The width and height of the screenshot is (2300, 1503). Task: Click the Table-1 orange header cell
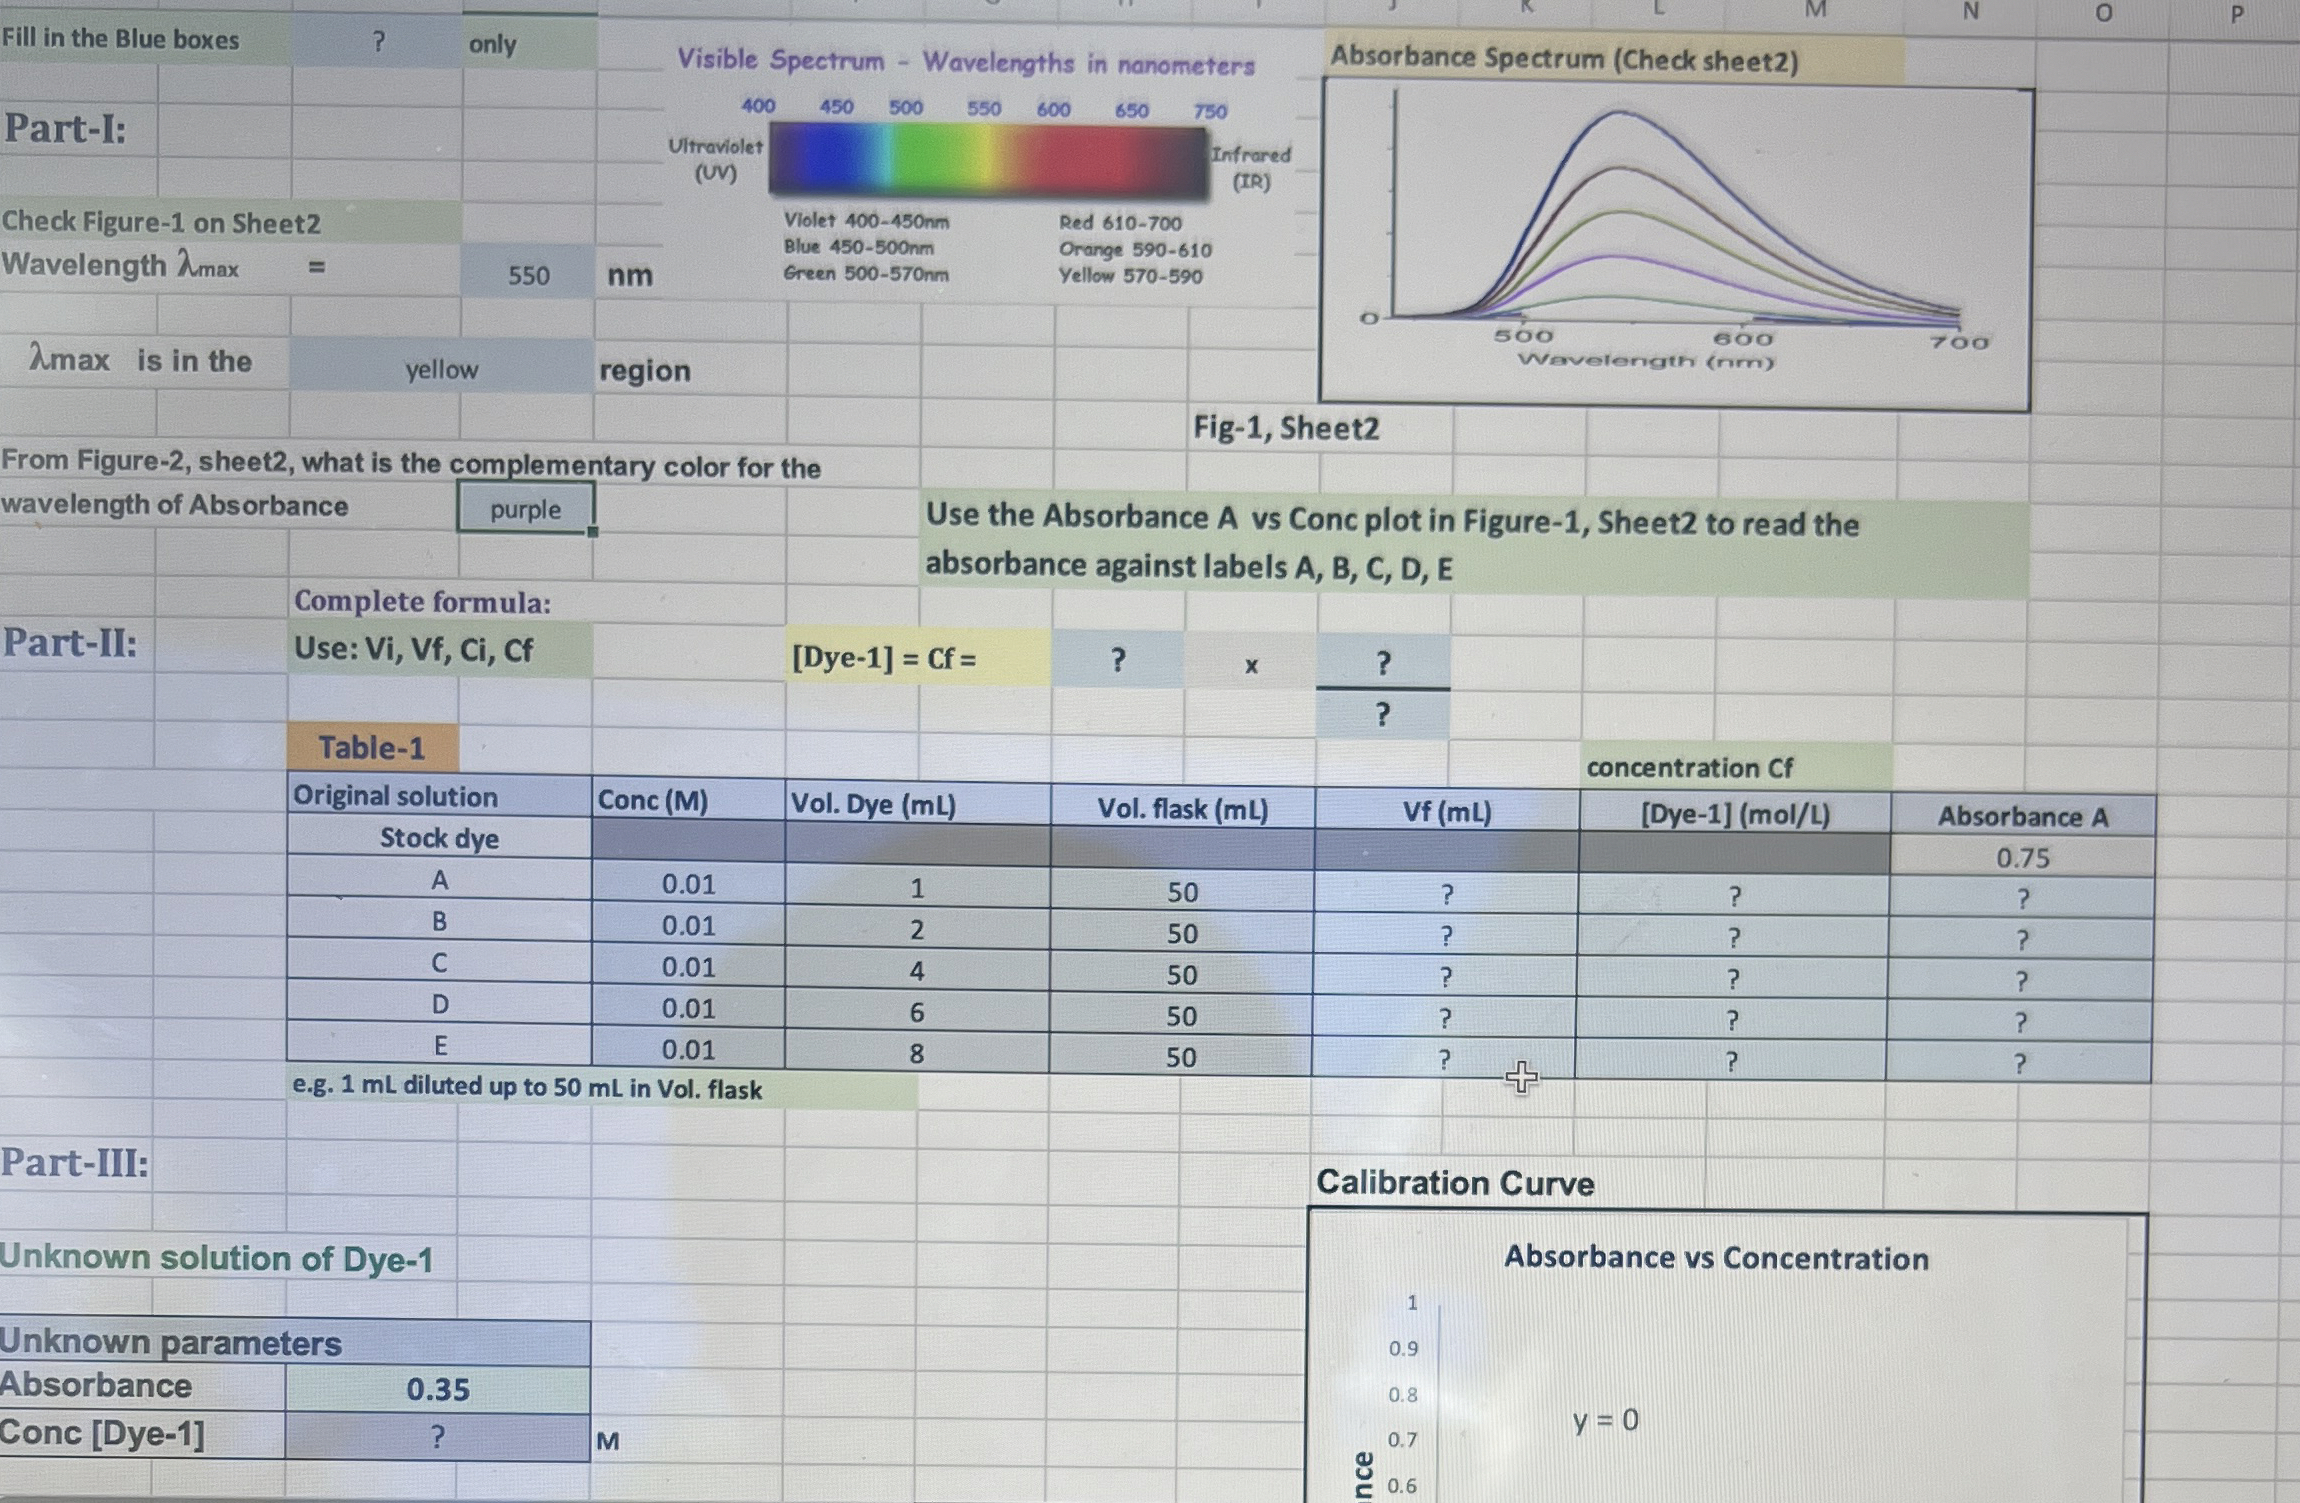tap(372, 746)
